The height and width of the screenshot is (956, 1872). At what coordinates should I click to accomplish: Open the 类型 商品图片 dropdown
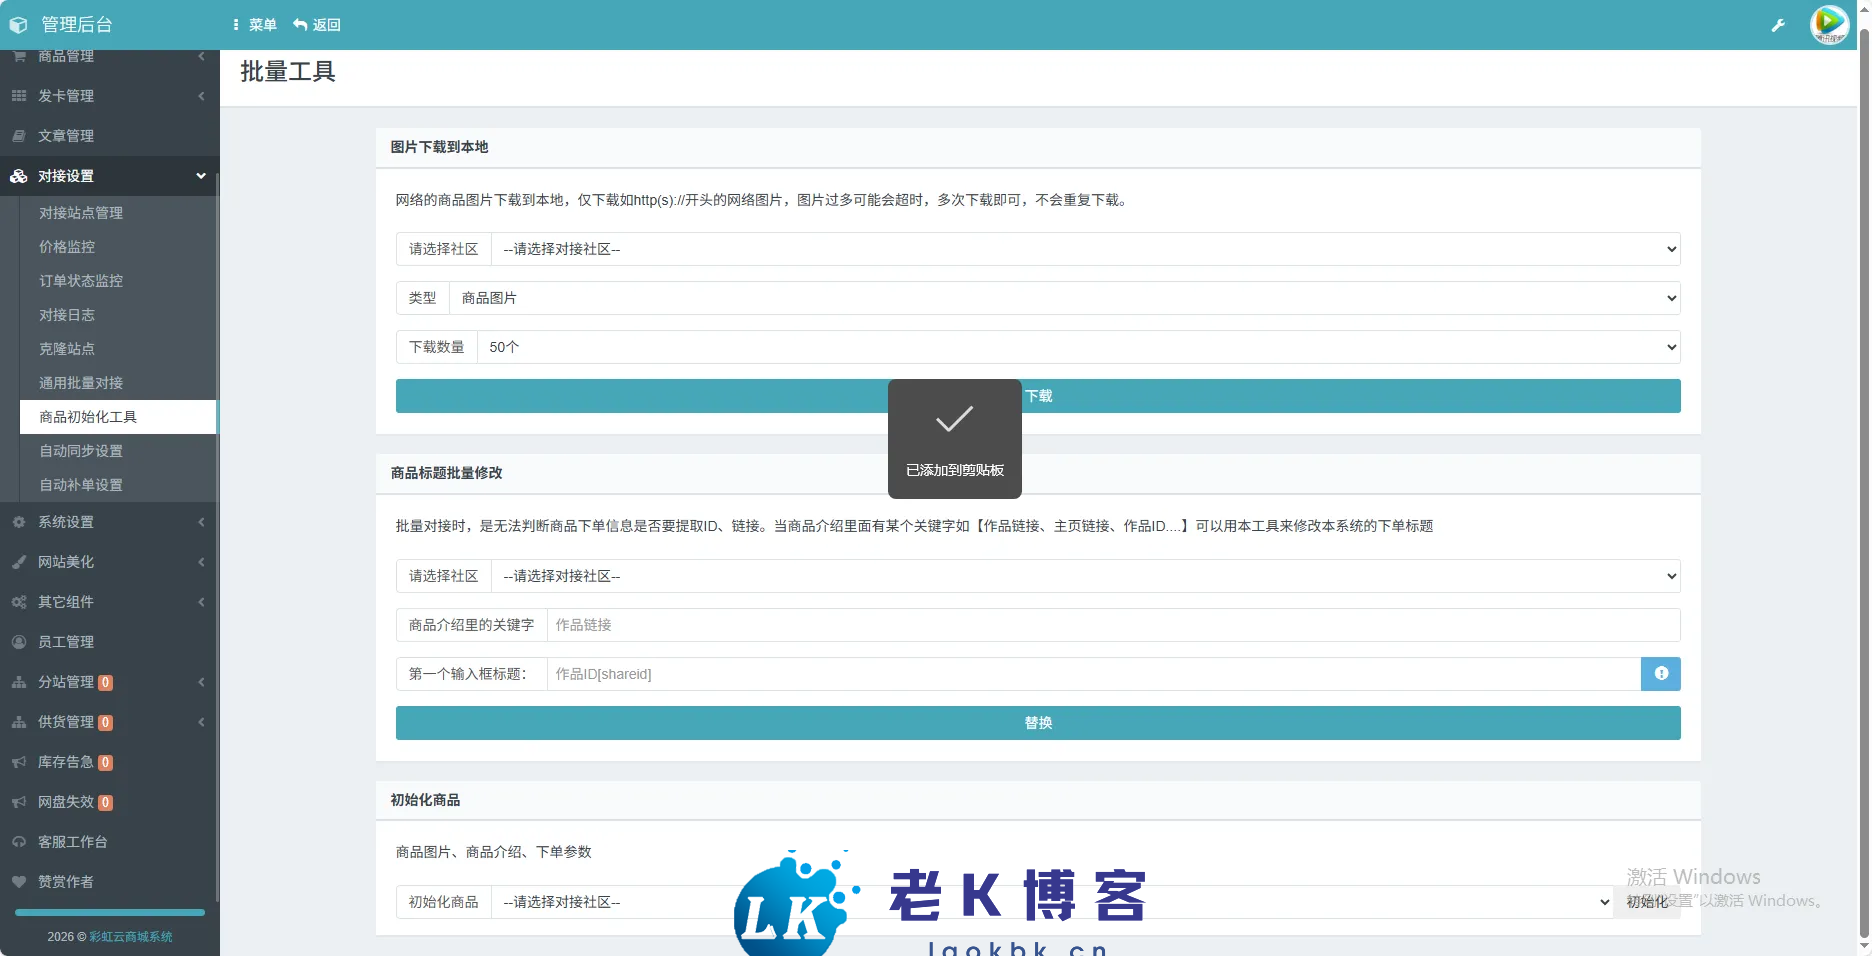click(x=1064, y=298)
